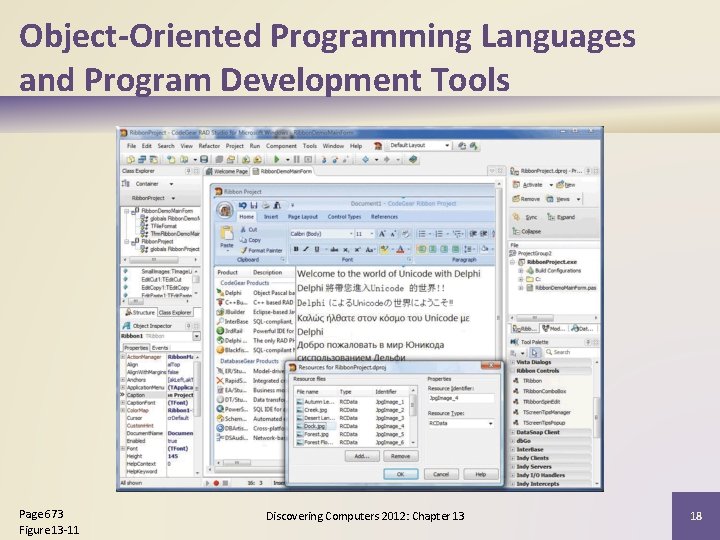Image resolution: width=720 pixels, height=540 pixels.
Task: Click the Save floppy-disk icon in the toolbar
Action: pyautogui.click(x=204, y=159)
